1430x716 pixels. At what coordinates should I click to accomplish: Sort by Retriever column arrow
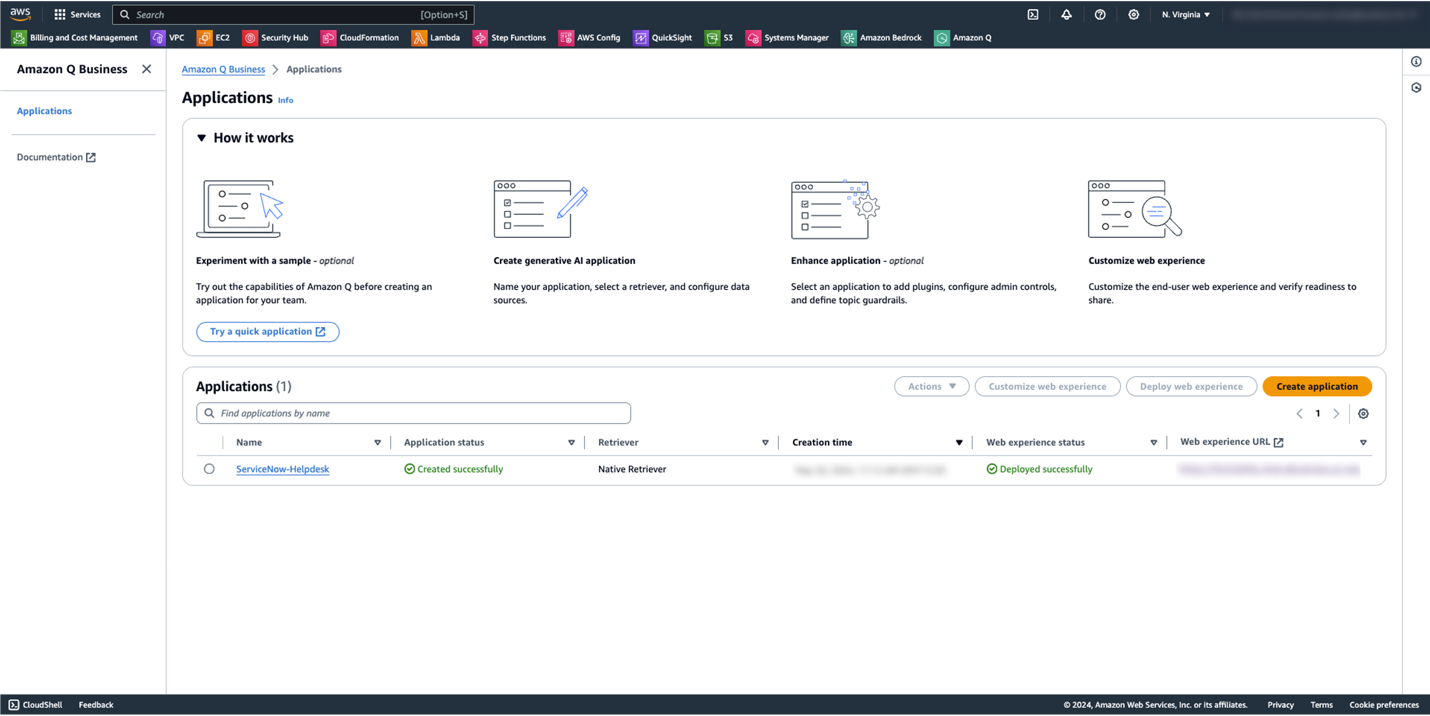pyautogui.click(x=765, y=443)
